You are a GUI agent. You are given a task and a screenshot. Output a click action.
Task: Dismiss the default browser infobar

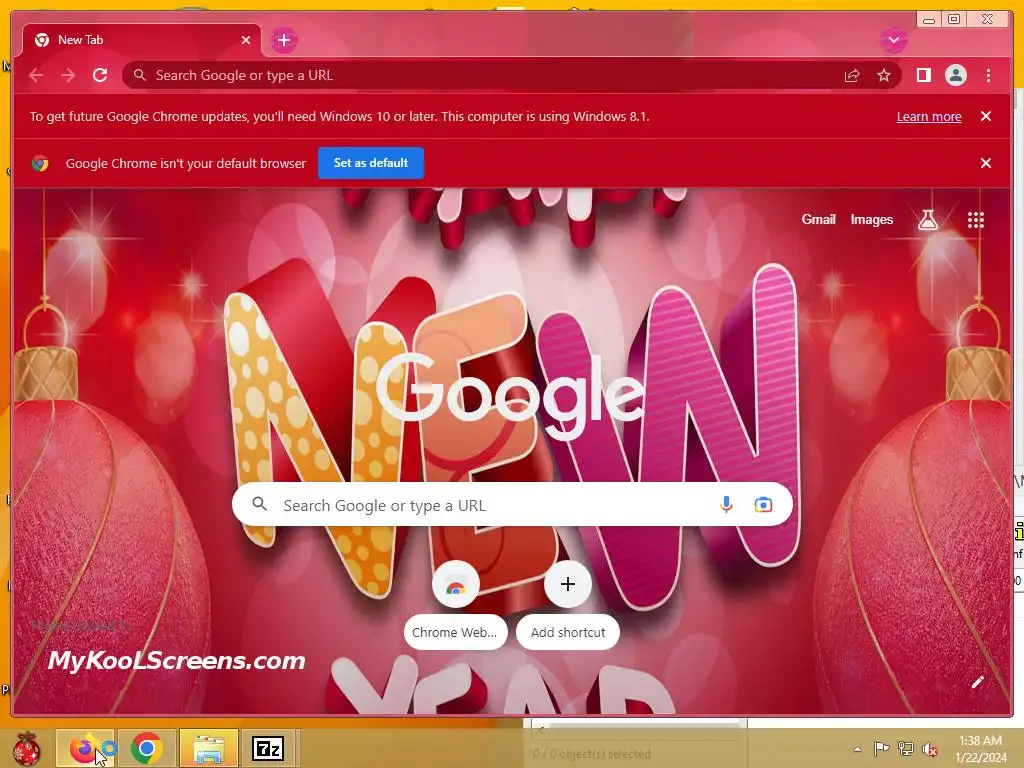[986, 163]
